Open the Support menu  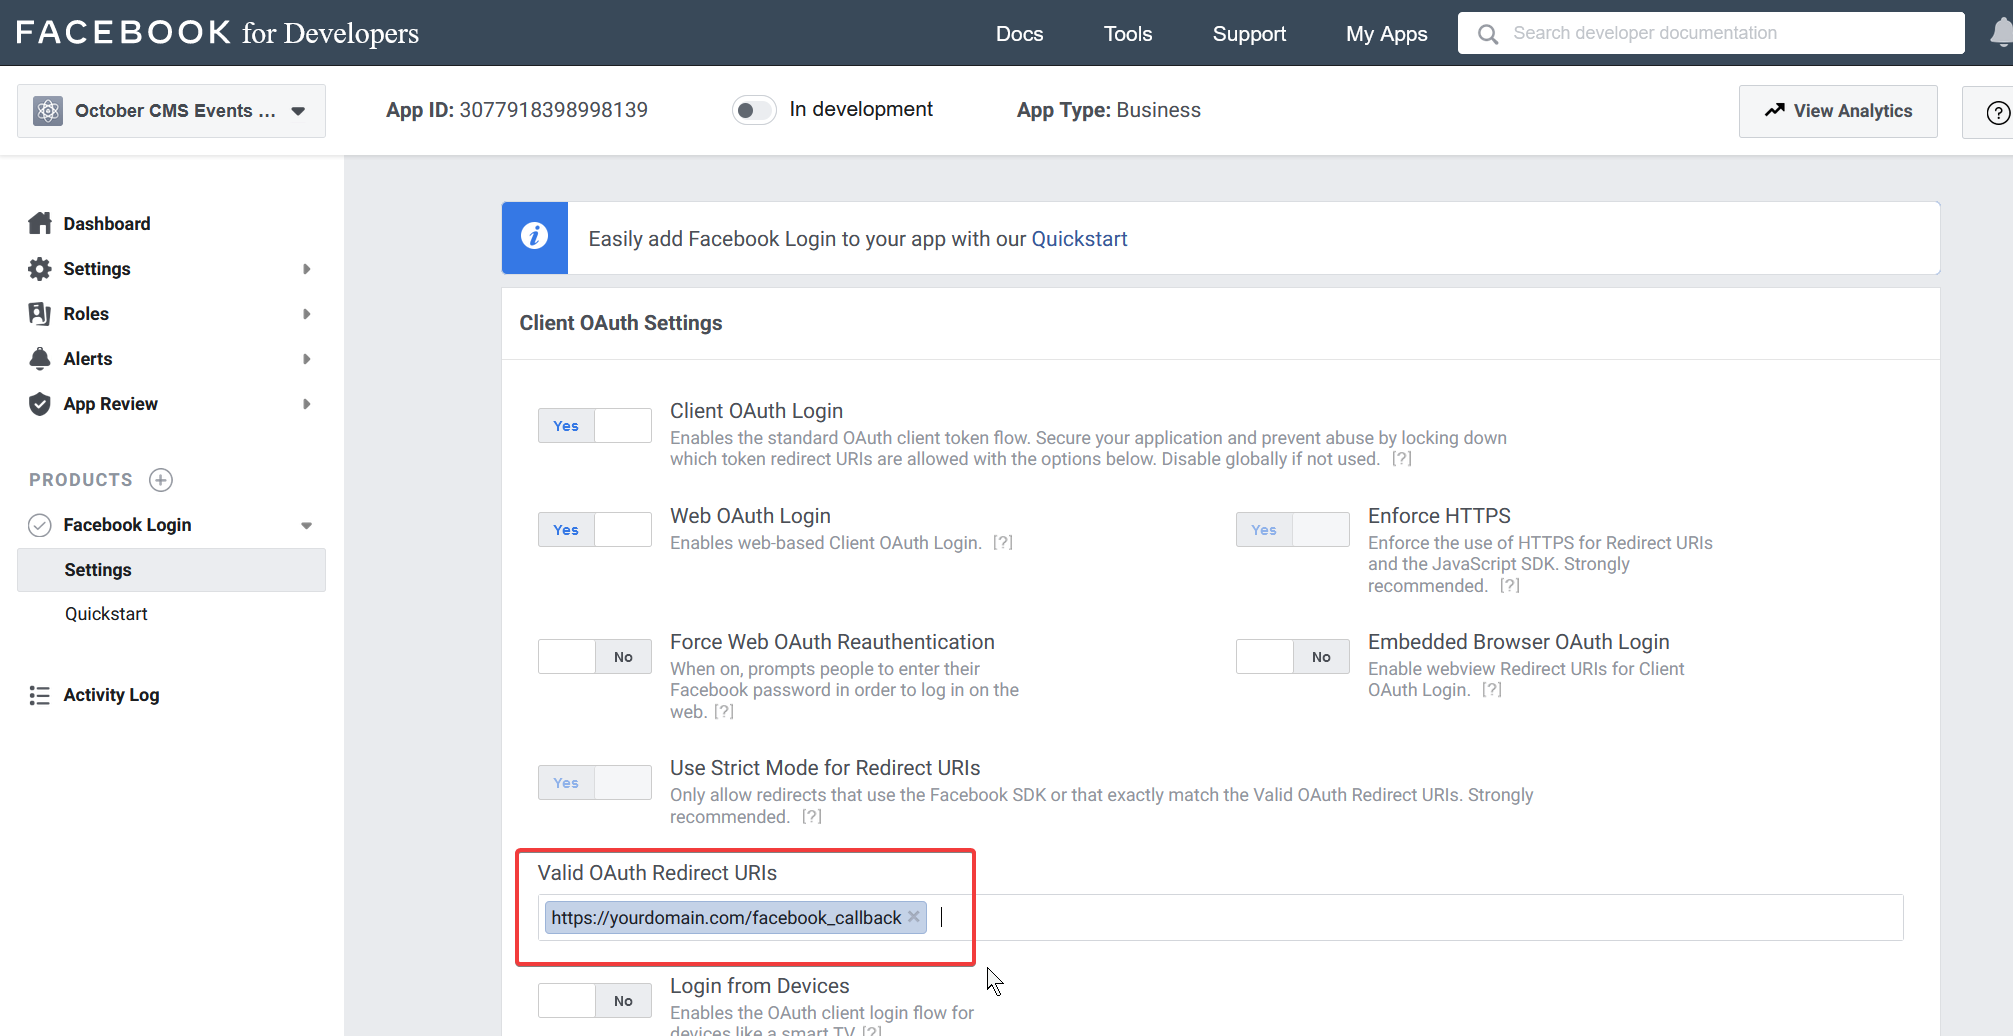1249,34
